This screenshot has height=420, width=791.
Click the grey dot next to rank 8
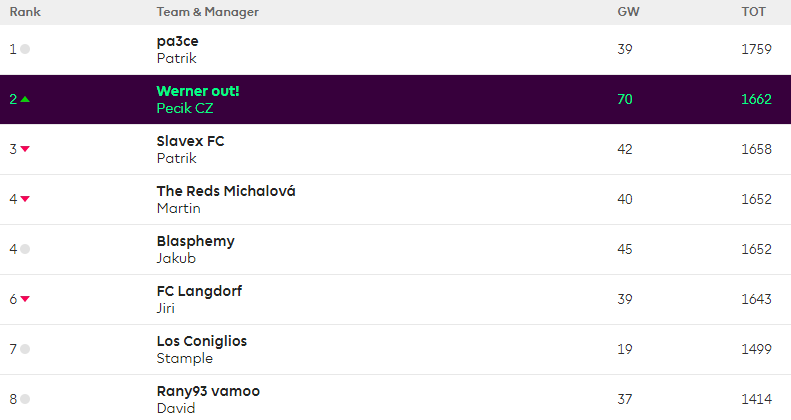[25, 399]
